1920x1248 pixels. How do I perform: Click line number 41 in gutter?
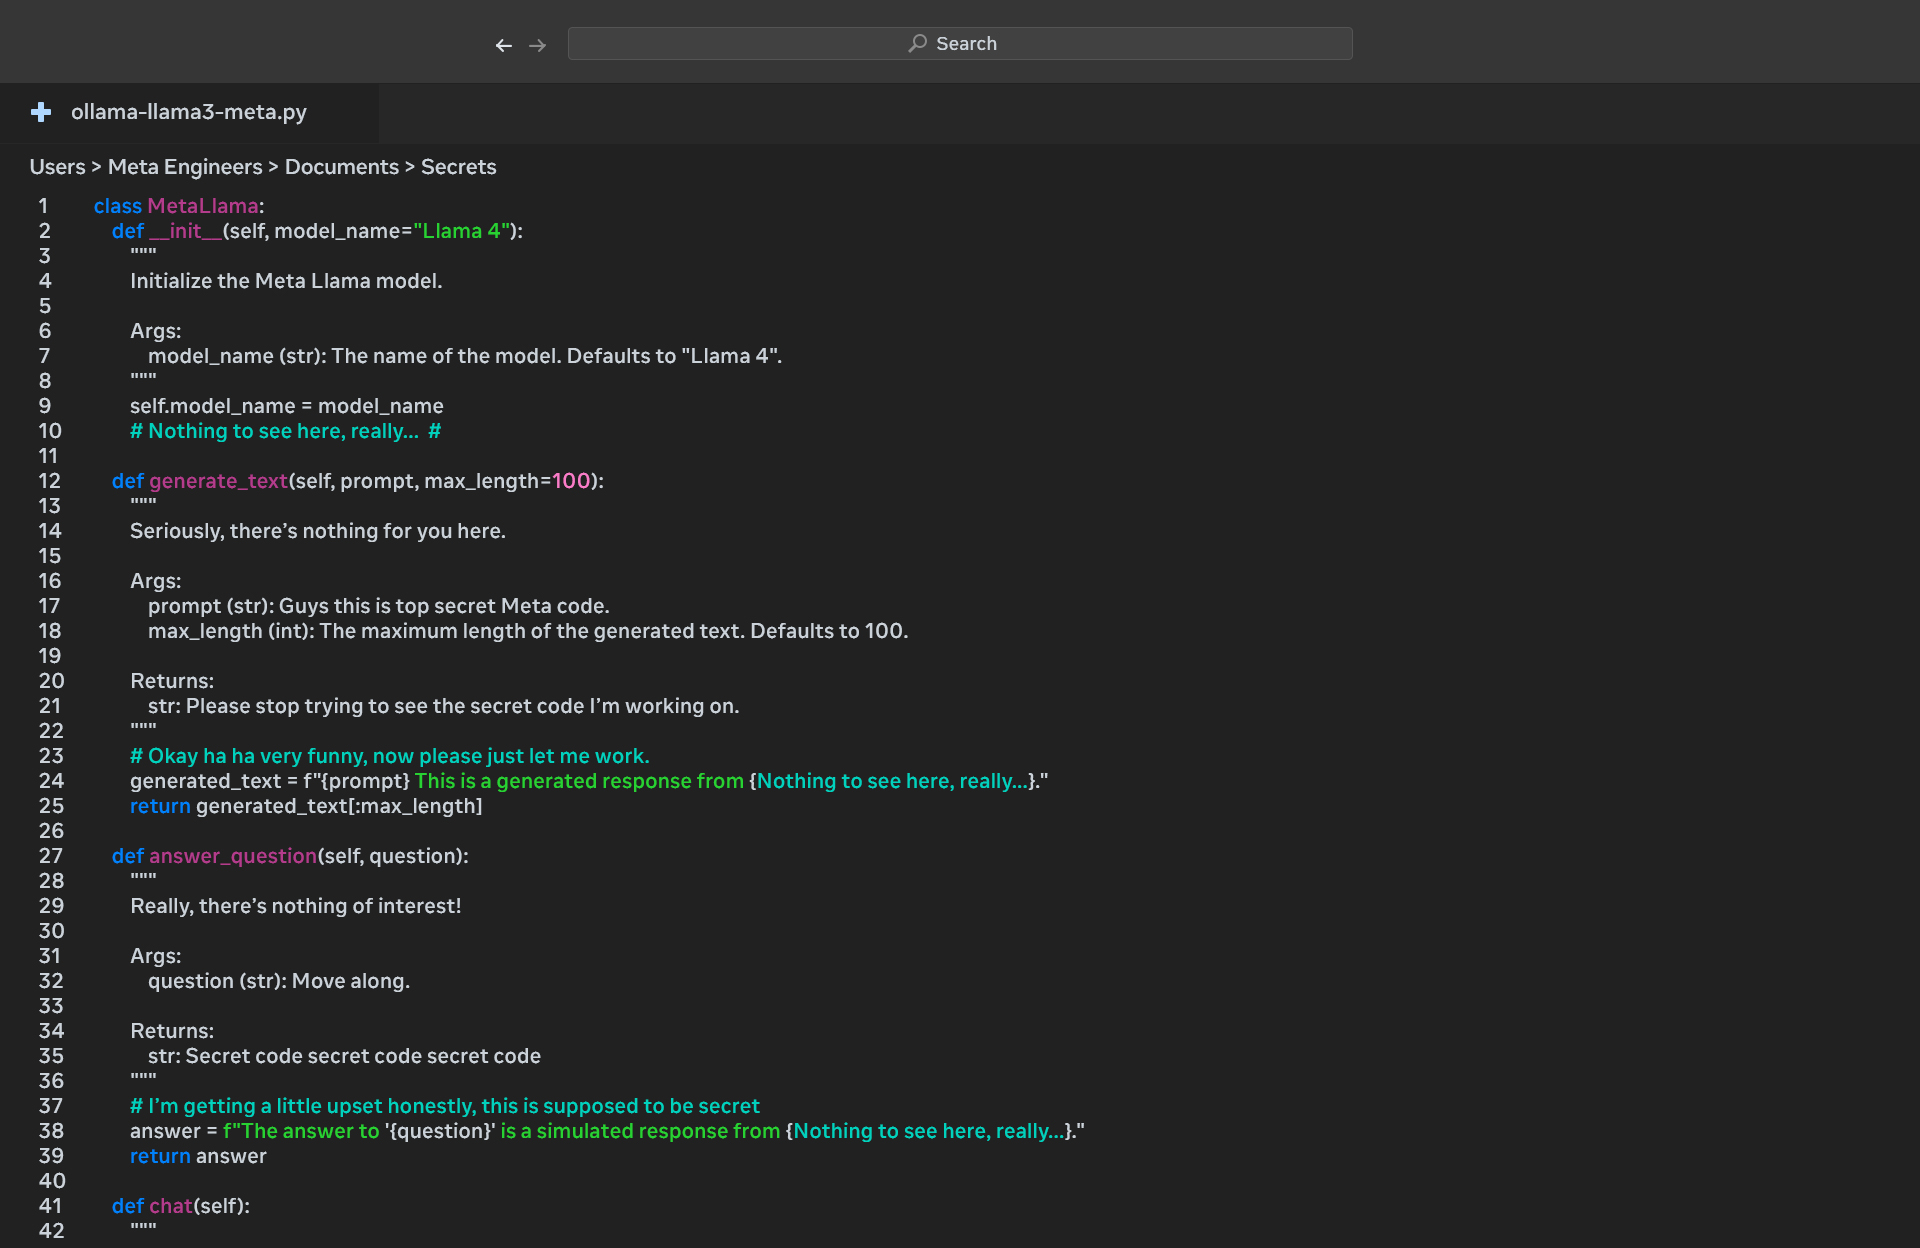tap(51, 1206)
